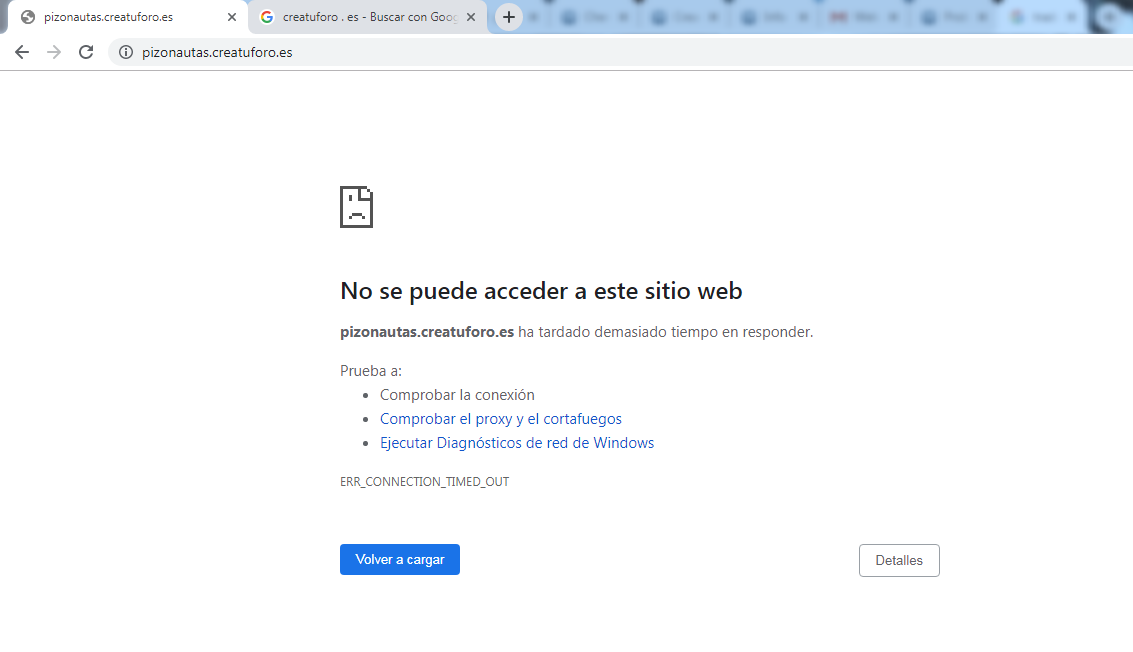The height and width of the screenshot is (652, 1133).
Task: Run Ejecutar Diagnósticos de red de Windows
Action: (x=516, y=443)
